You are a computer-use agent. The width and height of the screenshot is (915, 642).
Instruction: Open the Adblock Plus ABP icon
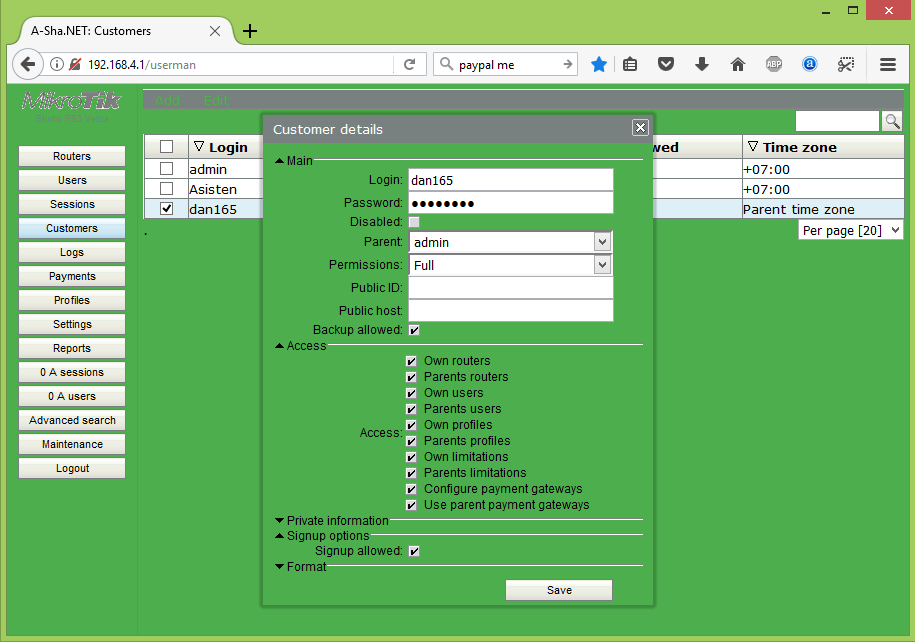tap(774, 64)
